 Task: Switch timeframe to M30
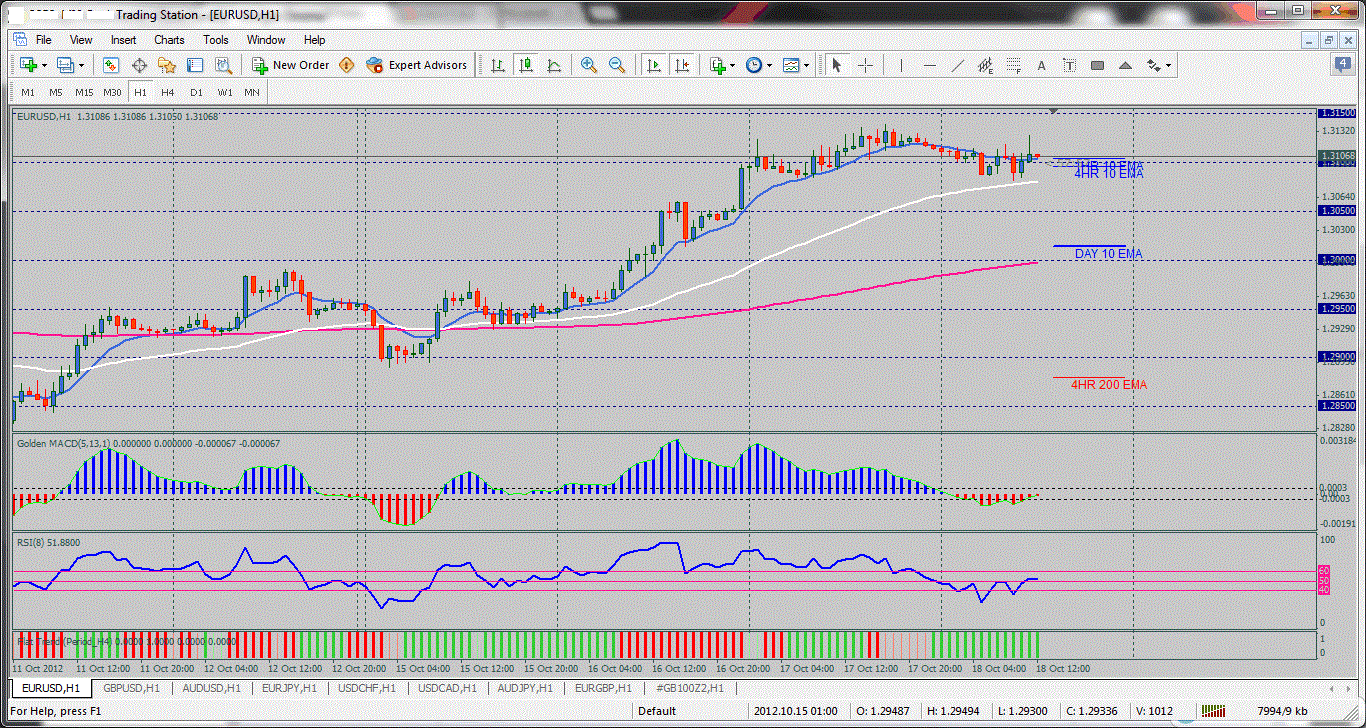(x=112, y=92)
